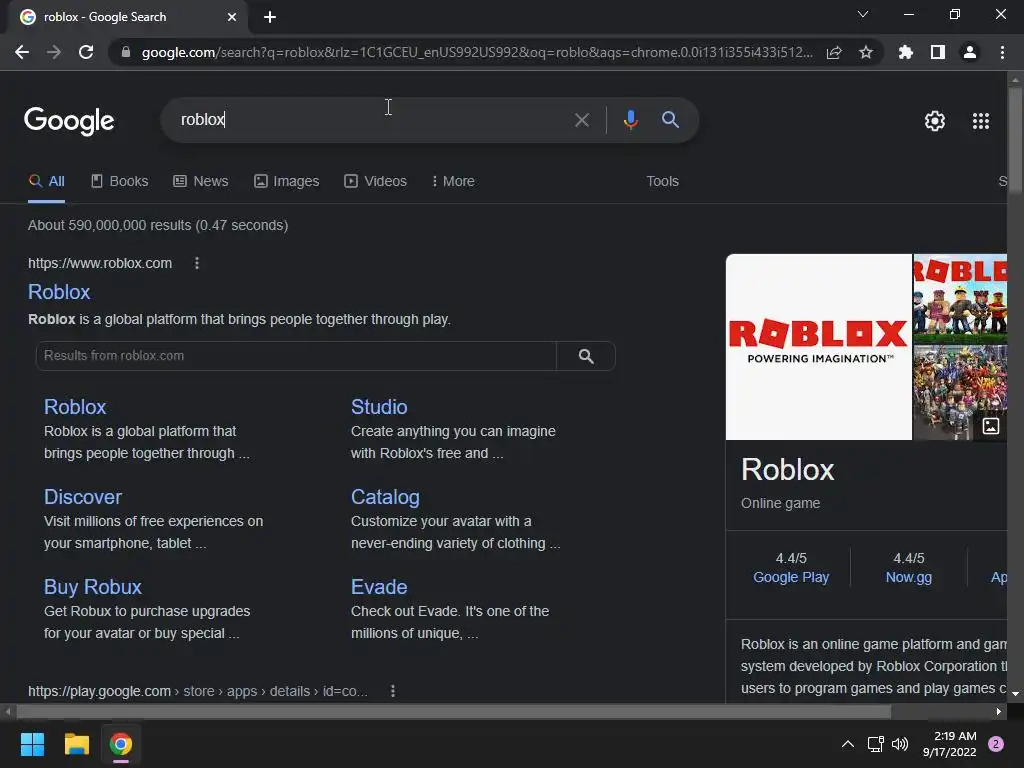Open the Google Play rating link
Screen dimensions: 1024x768
coord(791,577)
